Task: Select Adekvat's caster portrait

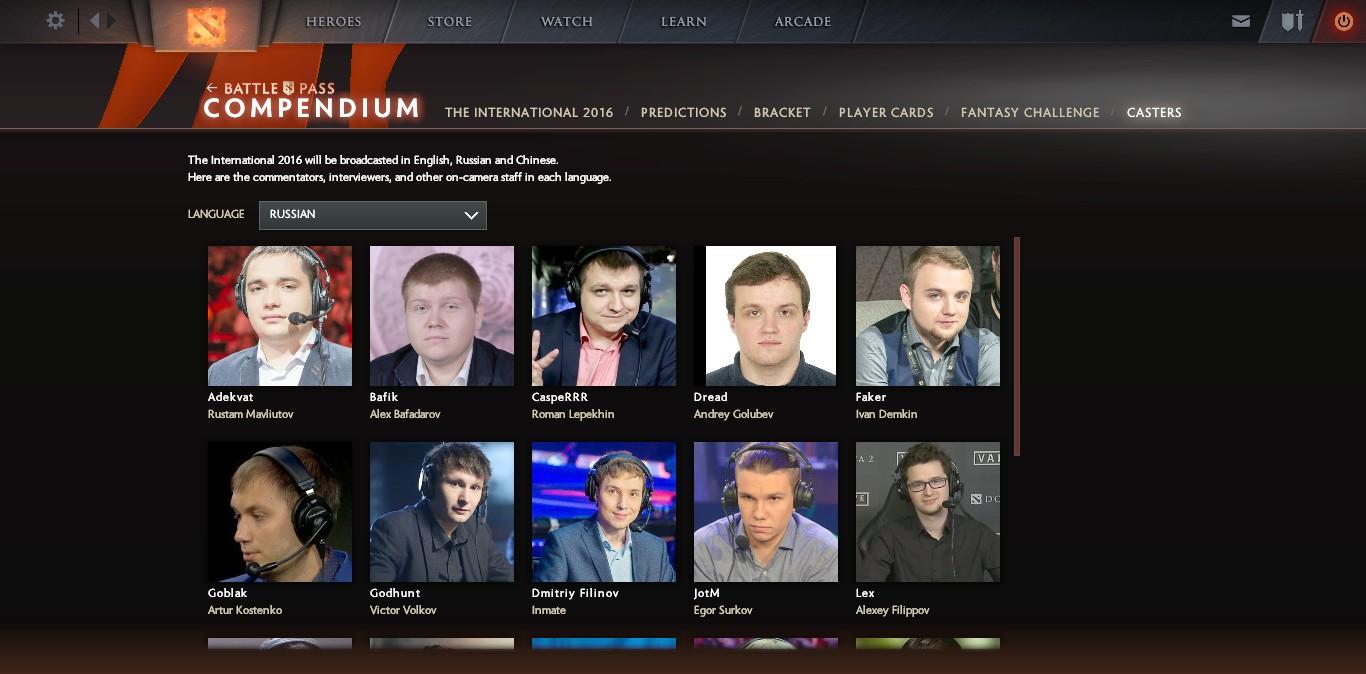Action: coord(280,316)
